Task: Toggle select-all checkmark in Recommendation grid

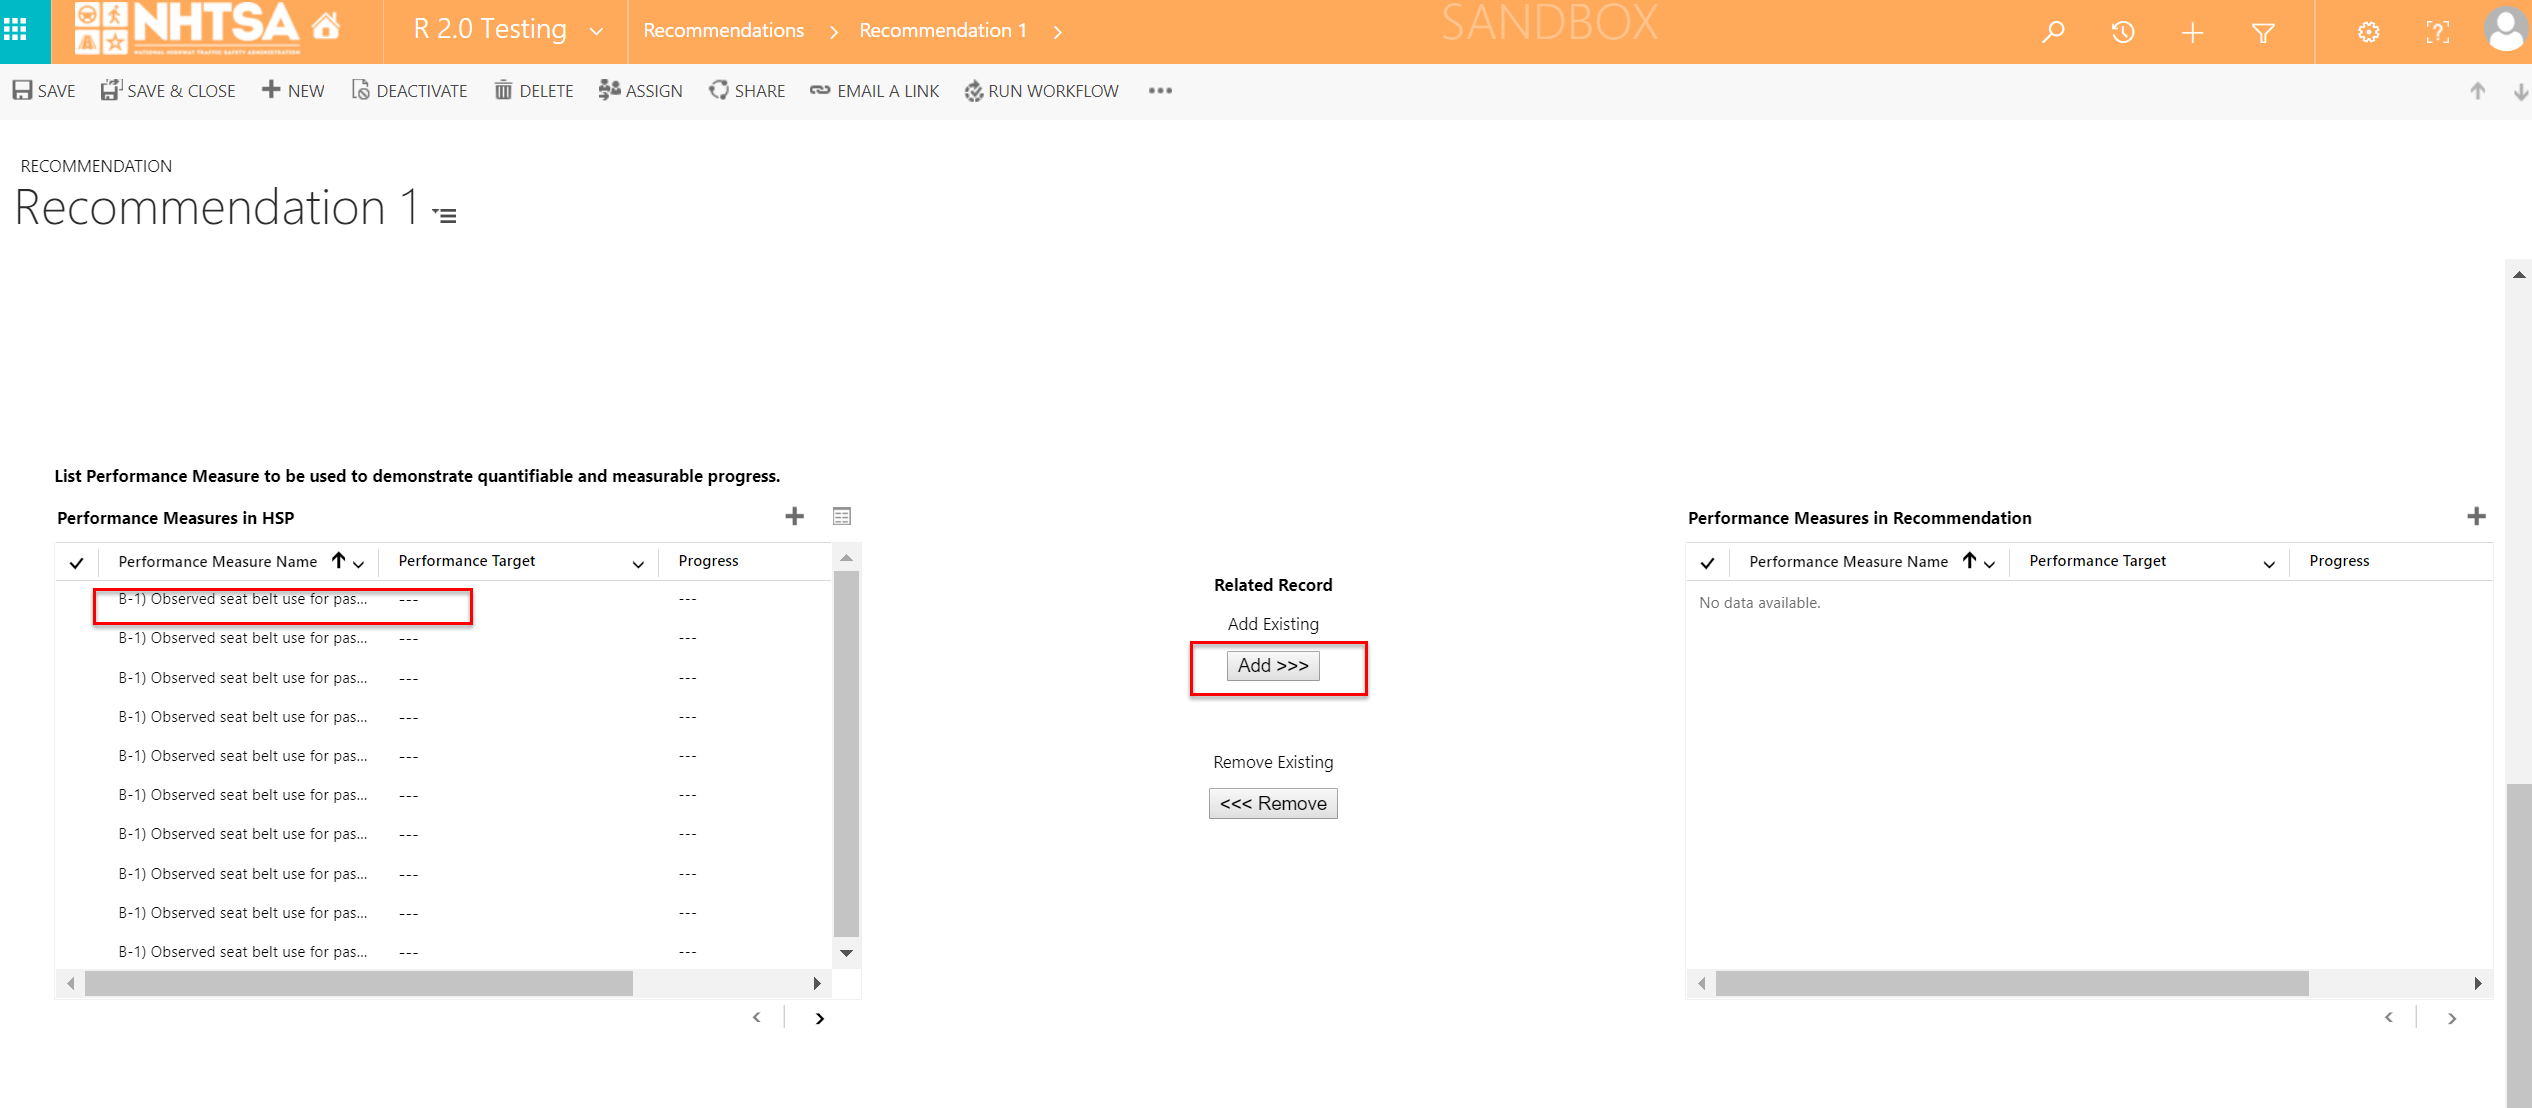Action: (1707, 562)
